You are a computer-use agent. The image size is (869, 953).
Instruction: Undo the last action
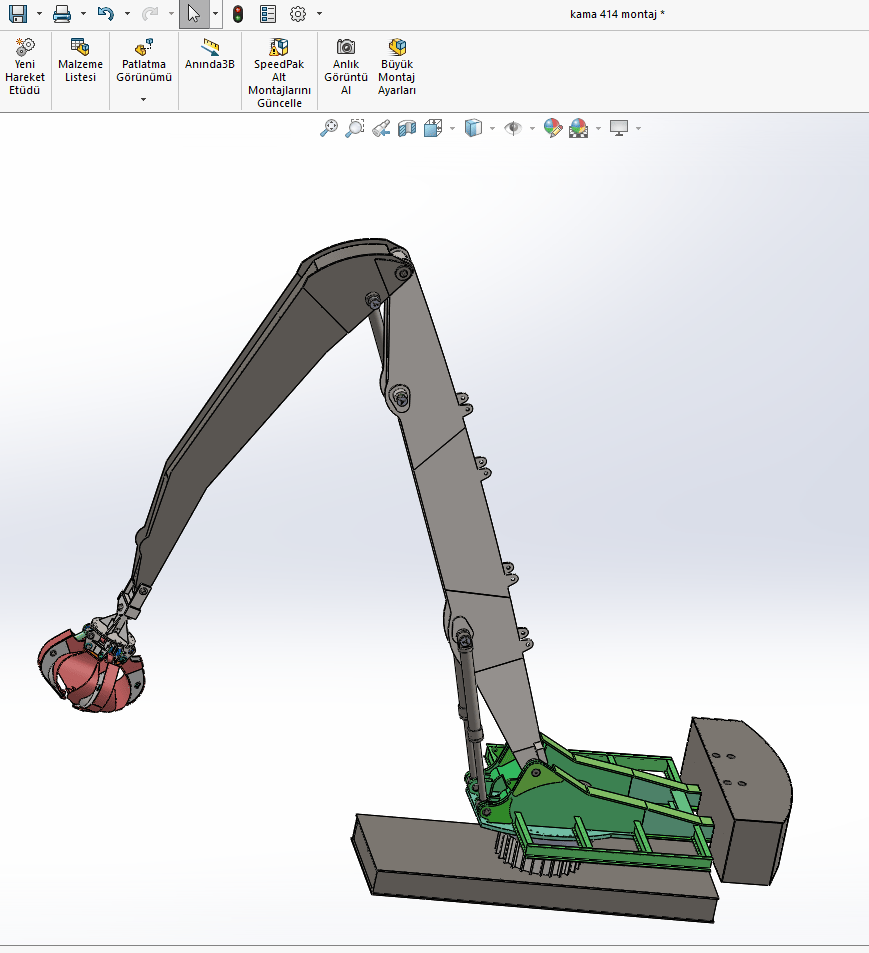click(x=106, y=14)
